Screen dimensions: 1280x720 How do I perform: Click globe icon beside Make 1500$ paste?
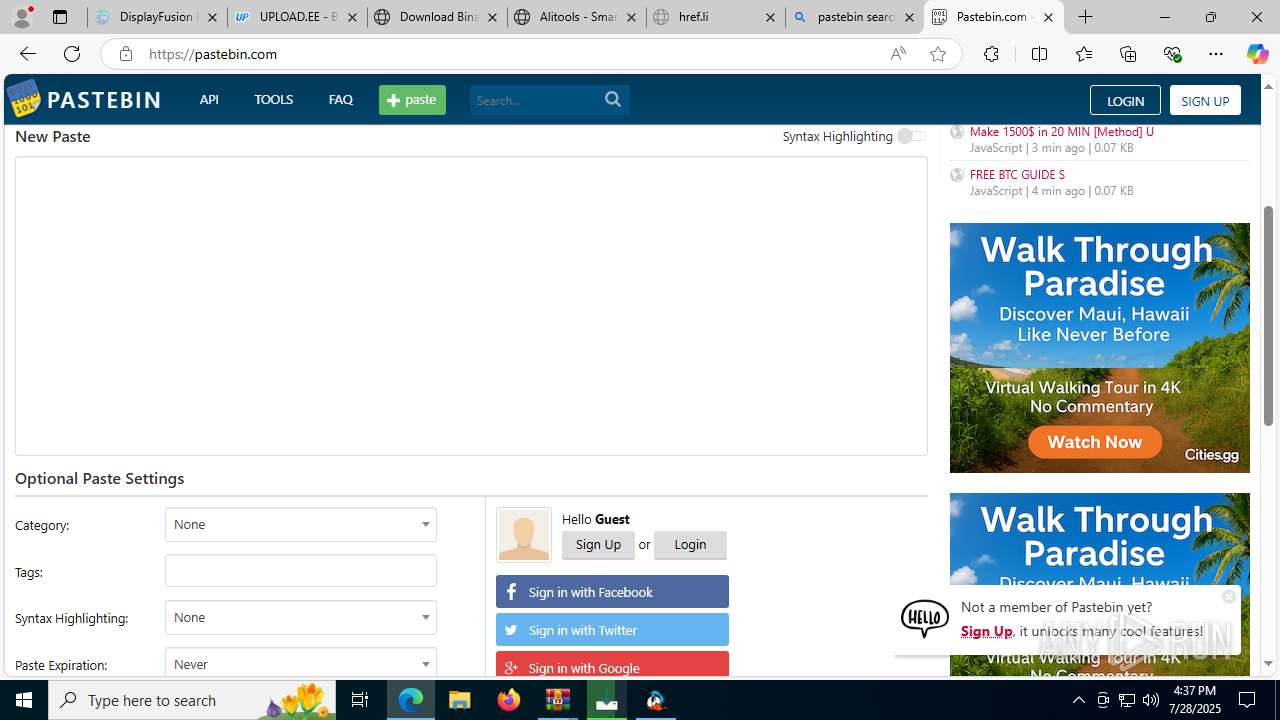point(957,132)
